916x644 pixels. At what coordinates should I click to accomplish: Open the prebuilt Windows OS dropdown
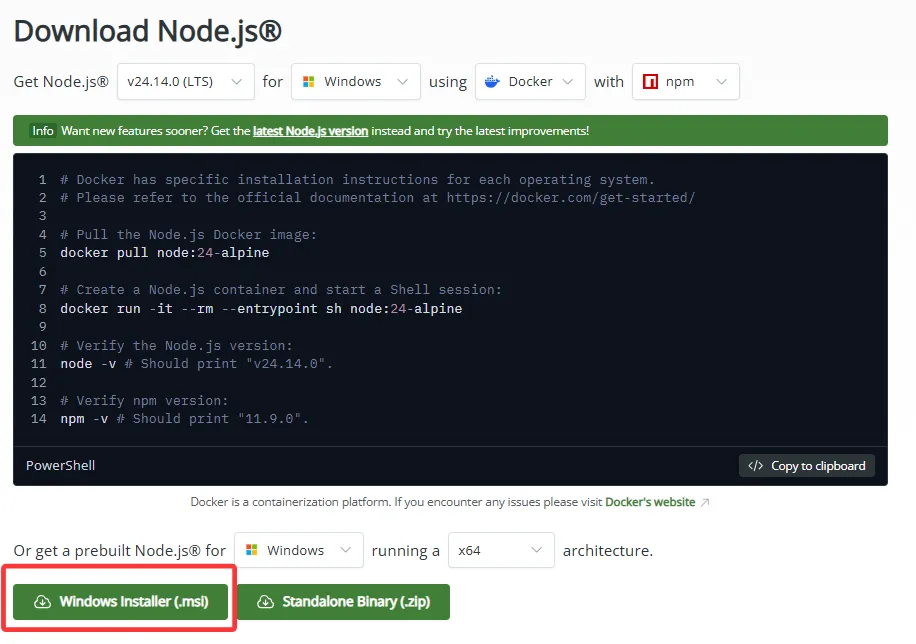[299, 550]
